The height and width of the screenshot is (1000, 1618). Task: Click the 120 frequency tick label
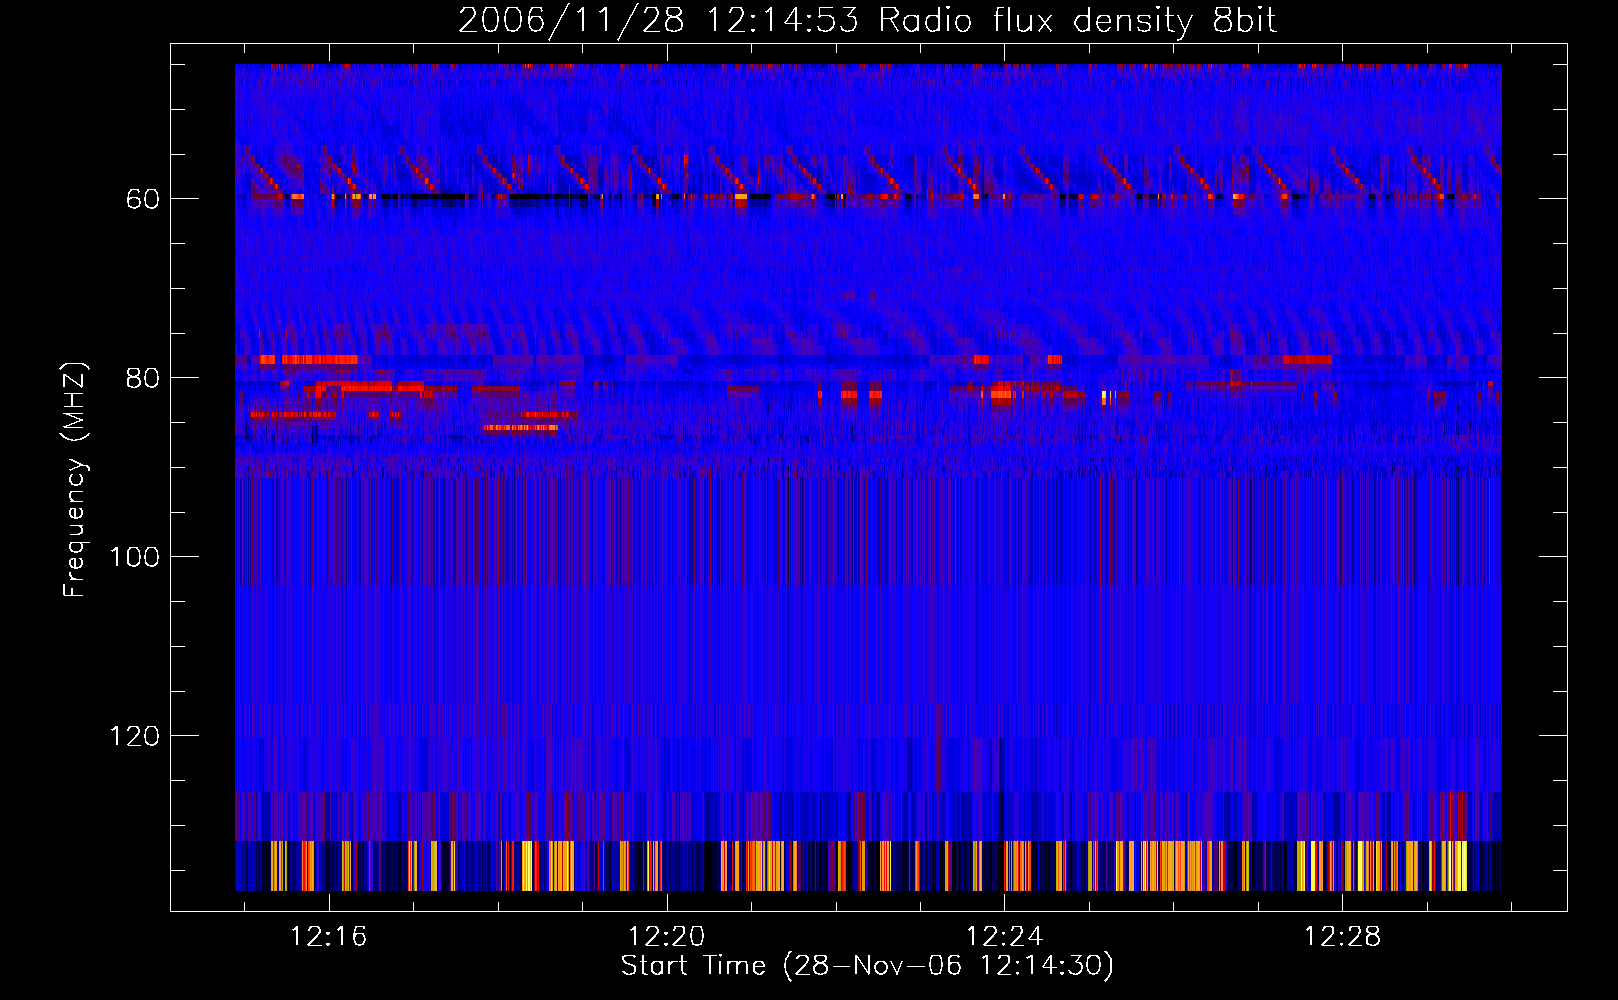click(134, 737)
